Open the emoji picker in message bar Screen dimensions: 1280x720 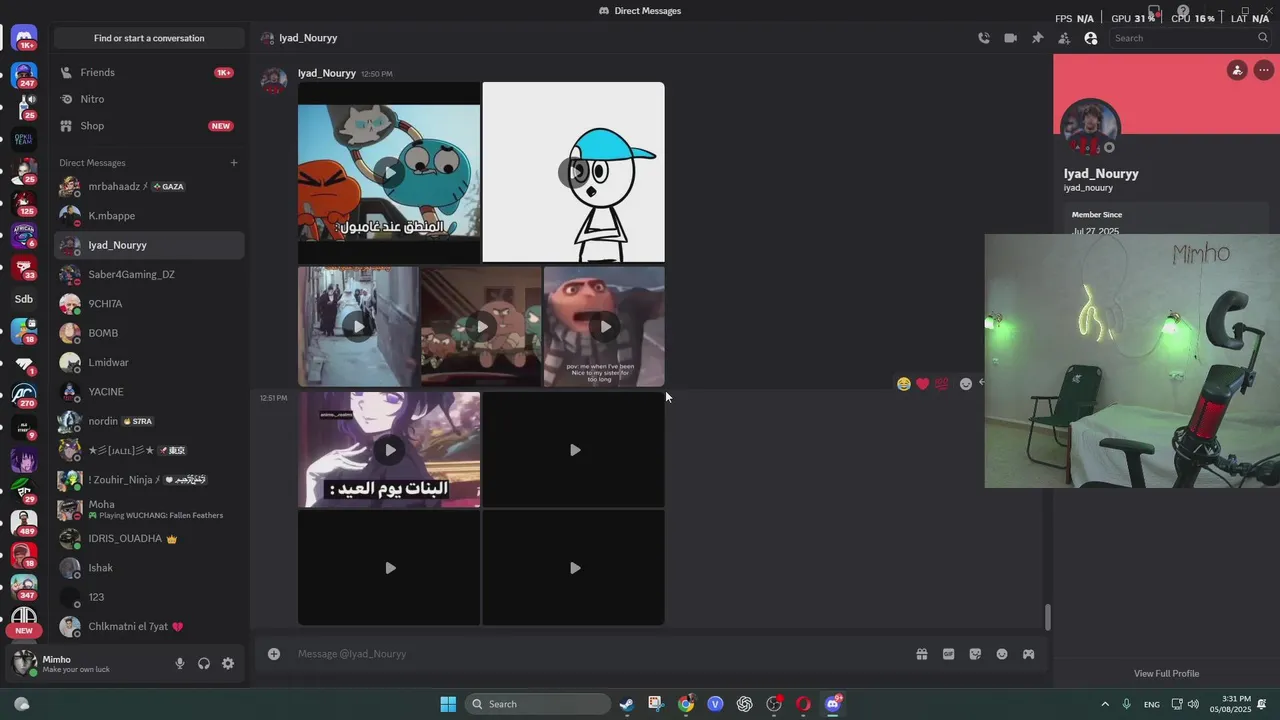[x=1002, y=654]
